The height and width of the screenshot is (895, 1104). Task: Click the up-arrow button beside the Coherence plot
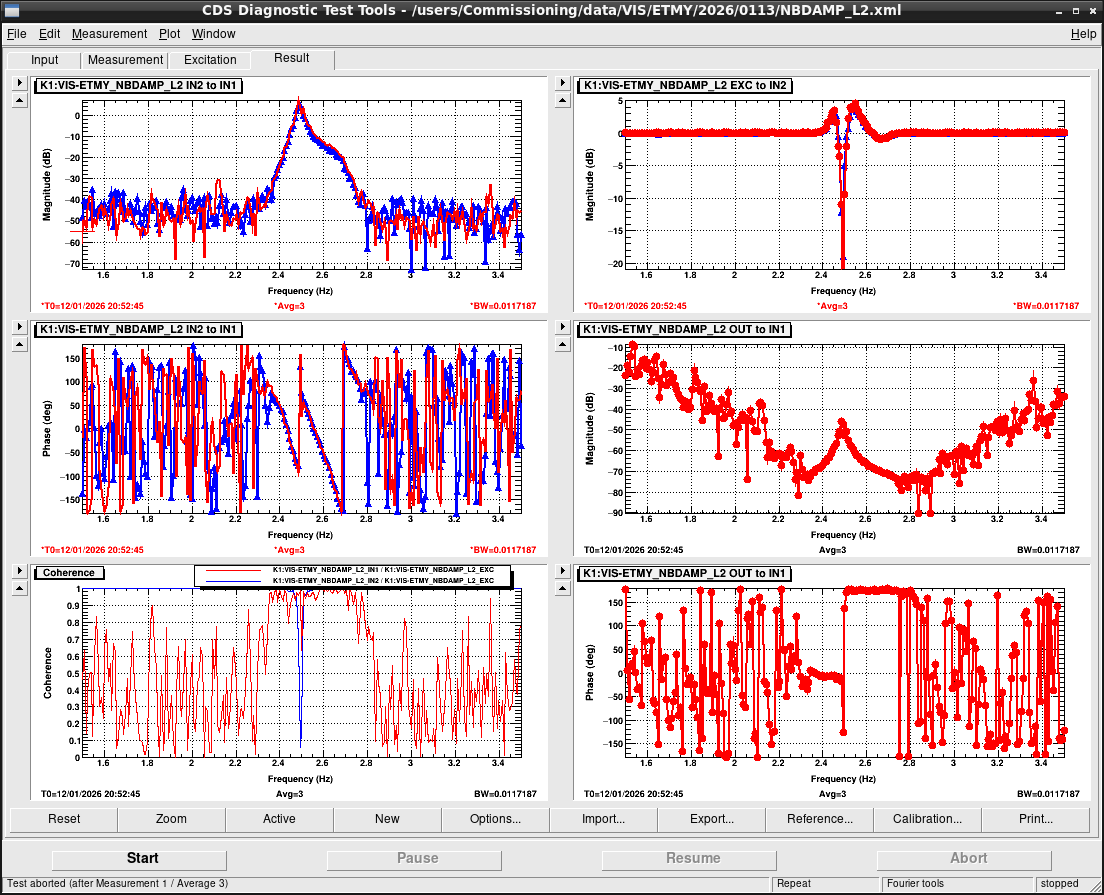click(19, 587)
